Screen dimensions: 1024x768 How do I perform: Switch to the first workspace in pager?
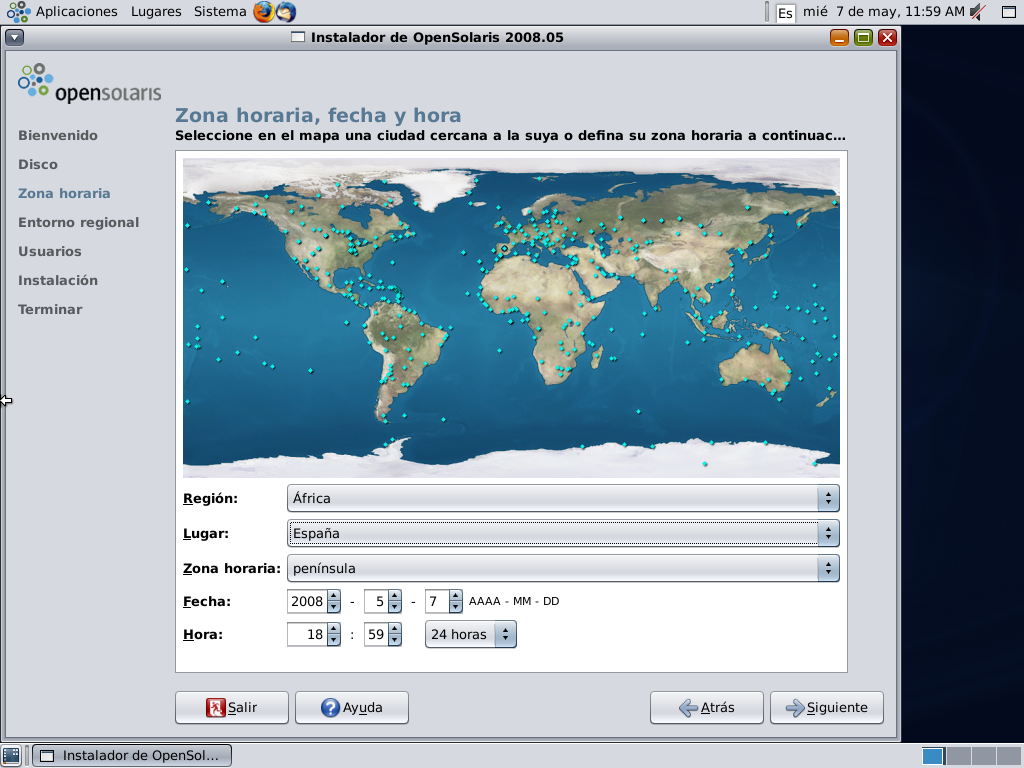coord(932,755)
